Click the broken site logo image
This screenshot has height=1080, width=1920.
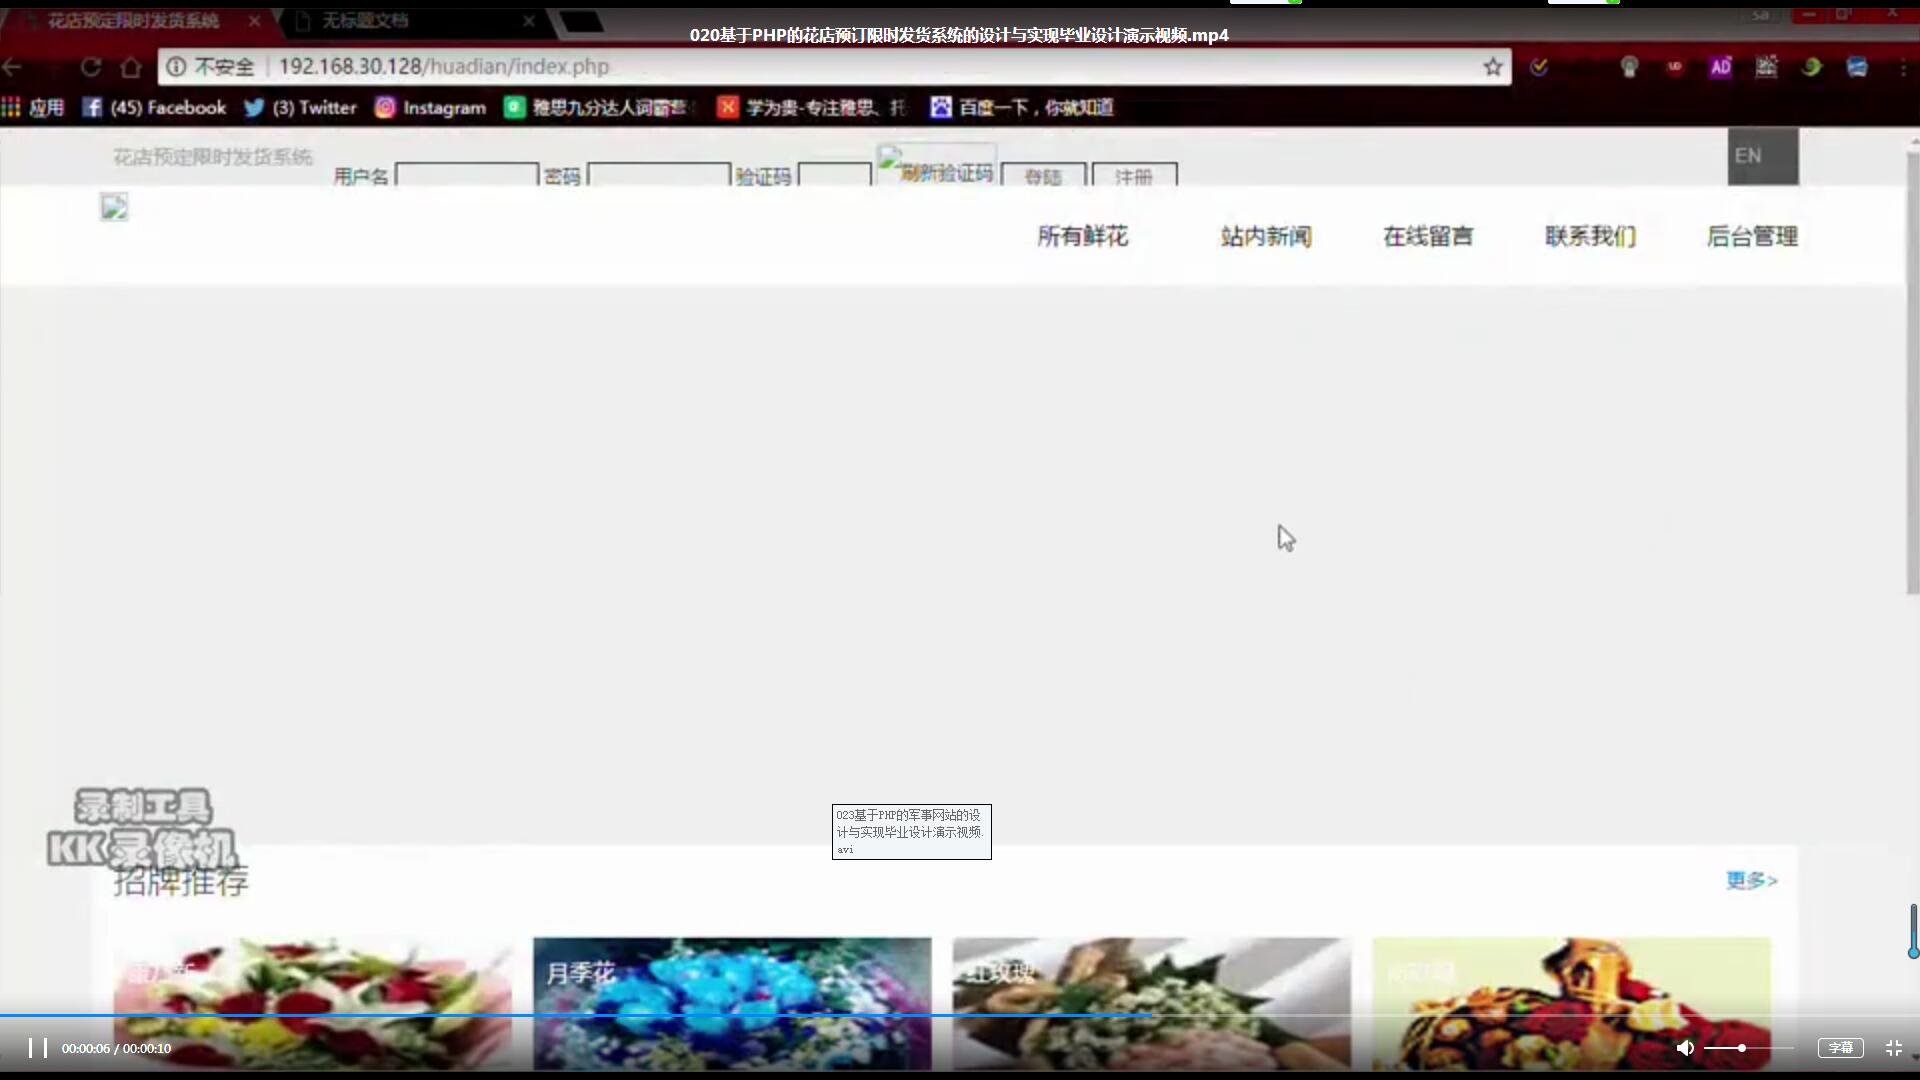click(x=114, y=207)
